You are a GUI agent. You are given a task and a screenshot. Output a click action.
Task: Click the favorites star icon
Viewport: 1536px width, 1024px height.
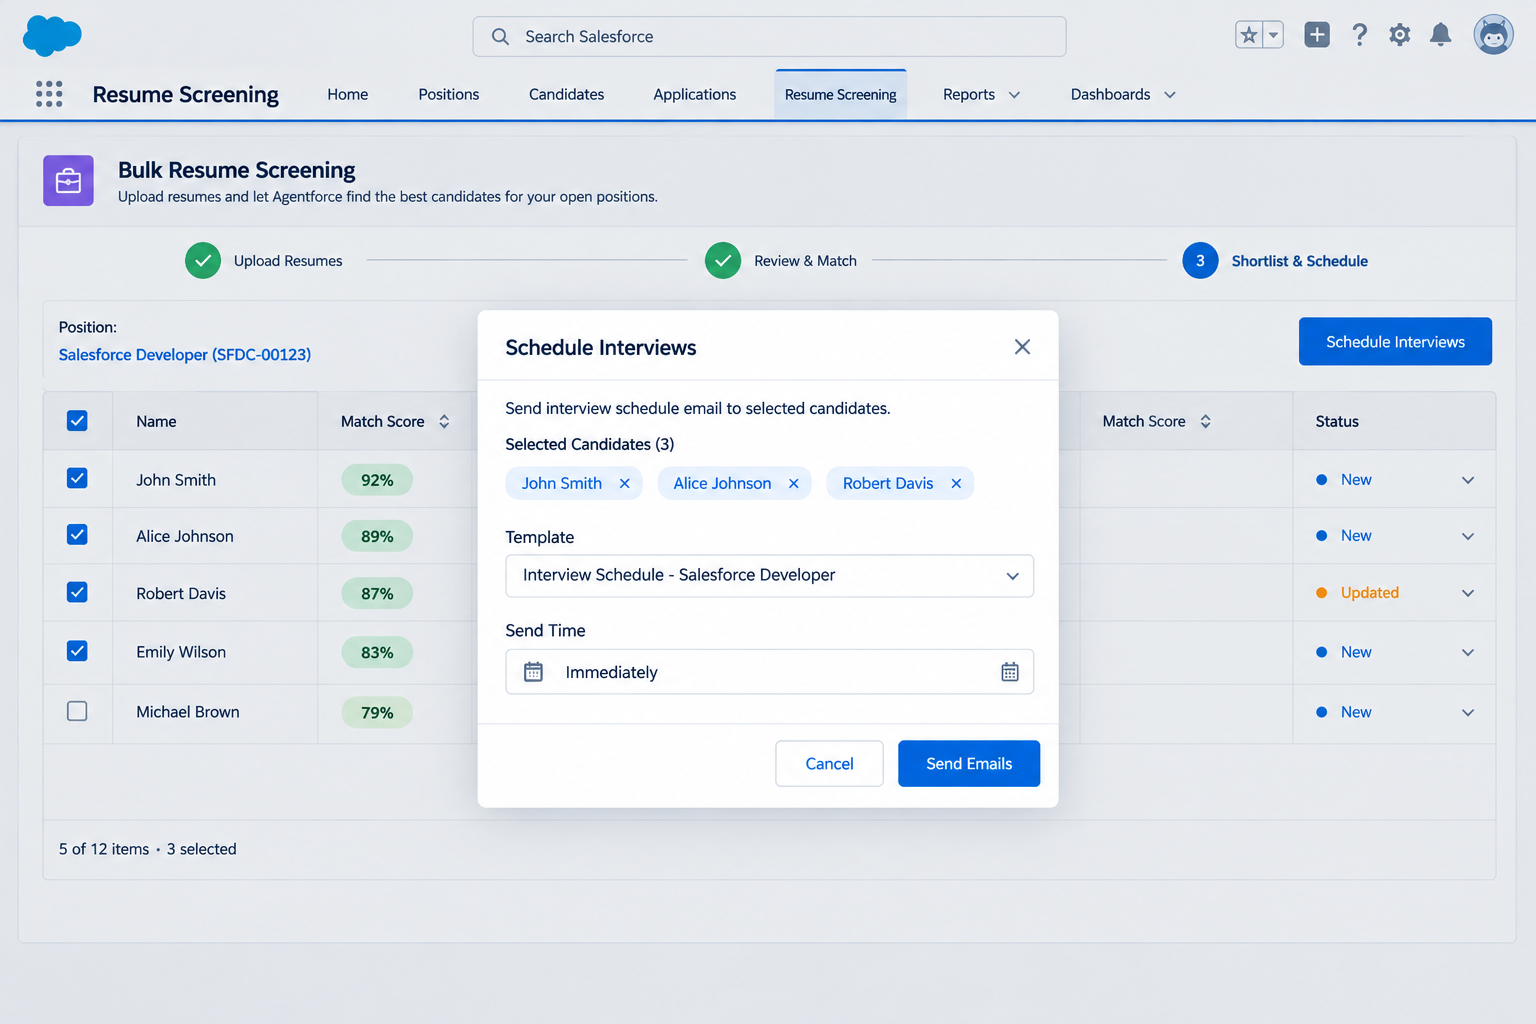coord(1249,35)
